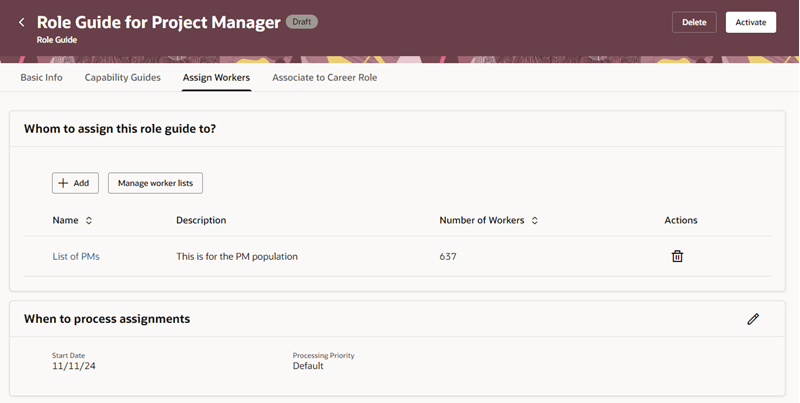Sort by Number of Workers arrows
Screen dimensions: 800x403
[534, 220]
